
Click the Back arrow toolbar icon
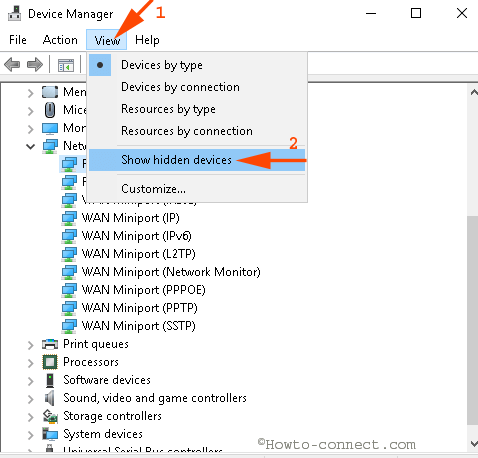pyautogui.click(x=12, y=64)
